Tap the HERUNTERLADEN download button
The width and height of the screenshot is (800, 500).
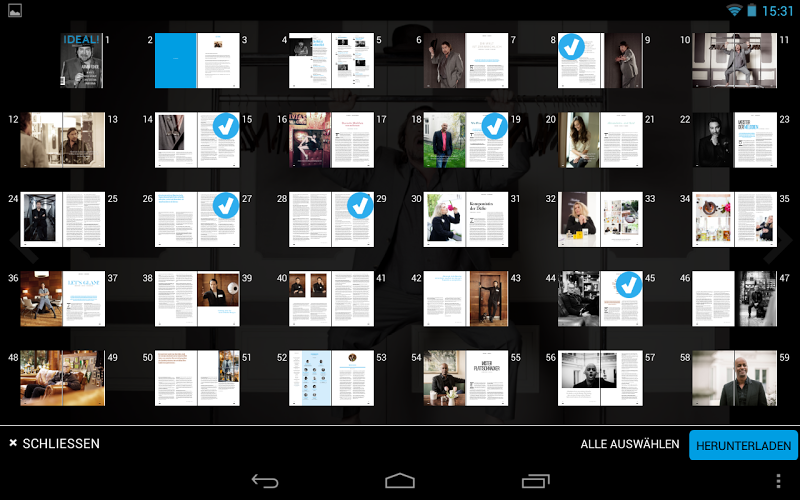pyautogui.click(x=743, y=445)
